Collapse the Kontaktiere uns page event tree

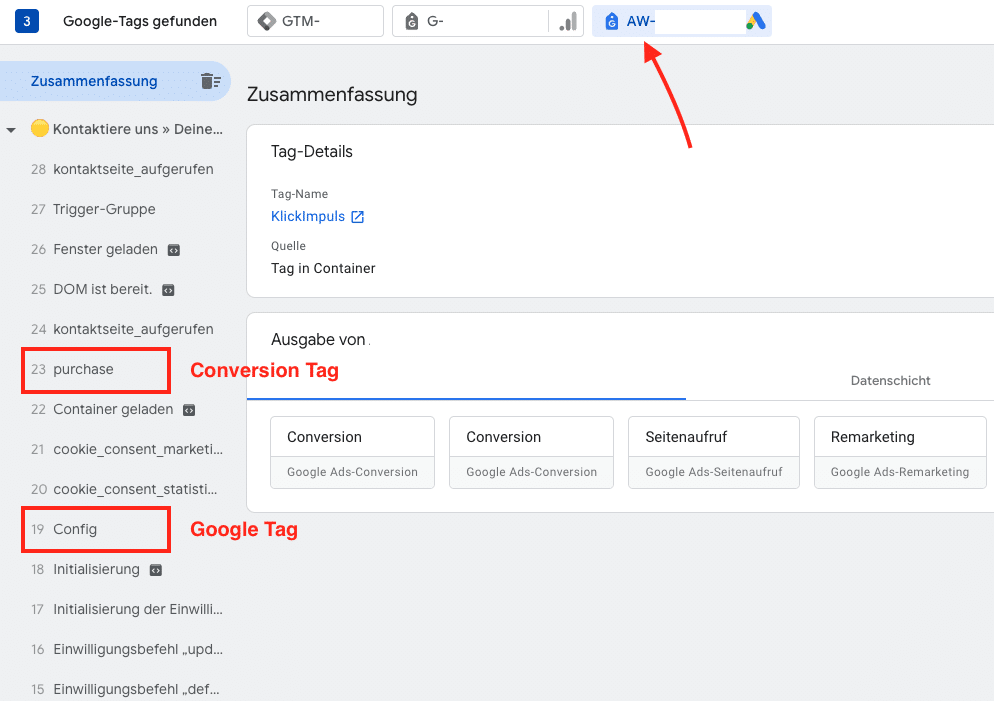11,130
